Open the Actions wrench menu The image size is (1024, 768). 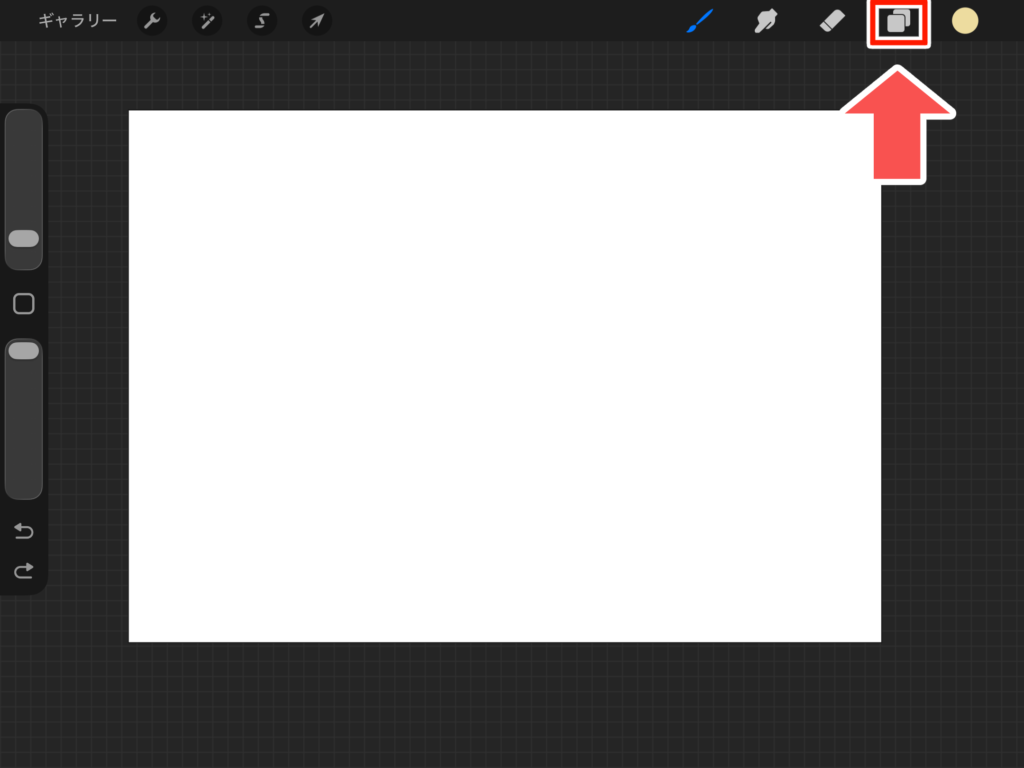152,21
